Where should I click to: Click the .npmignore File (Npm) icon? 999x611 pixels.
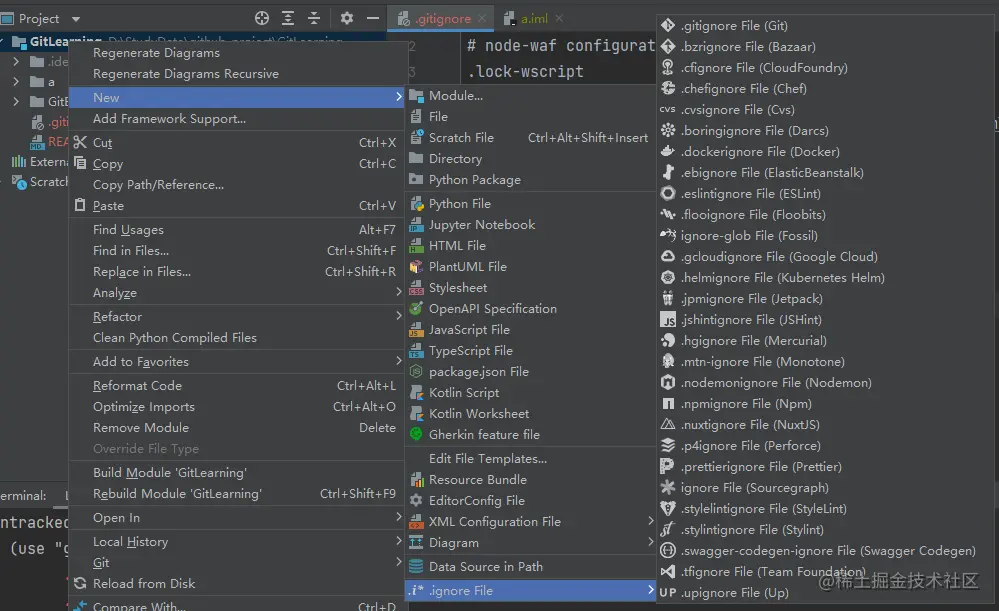pos(668,404)
